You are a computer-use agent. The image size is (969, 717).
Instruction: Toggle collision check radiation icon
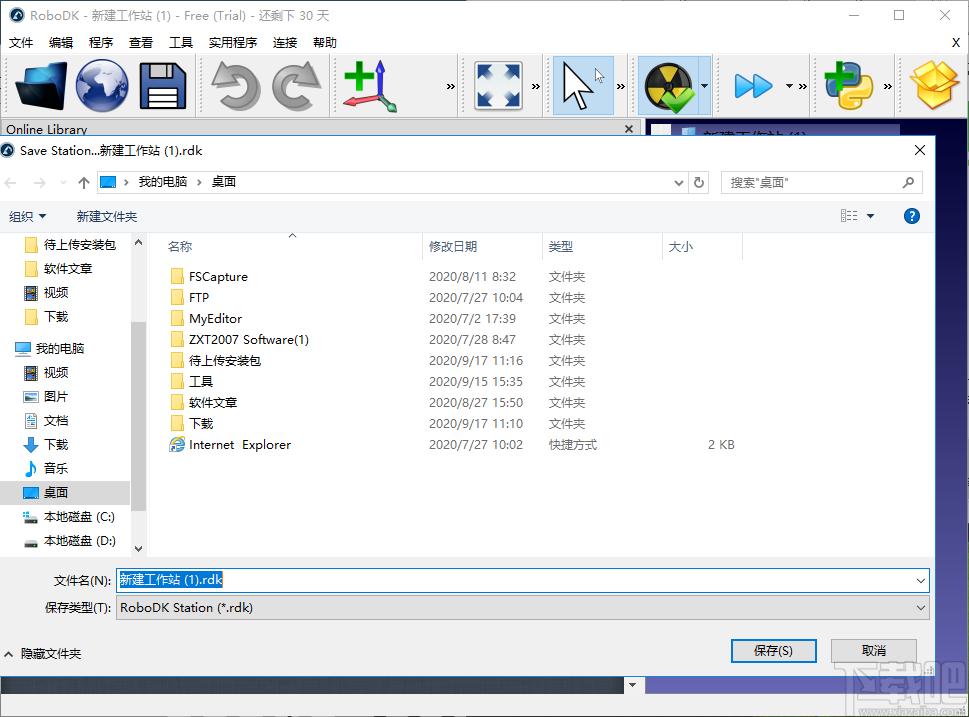[668, 86]
